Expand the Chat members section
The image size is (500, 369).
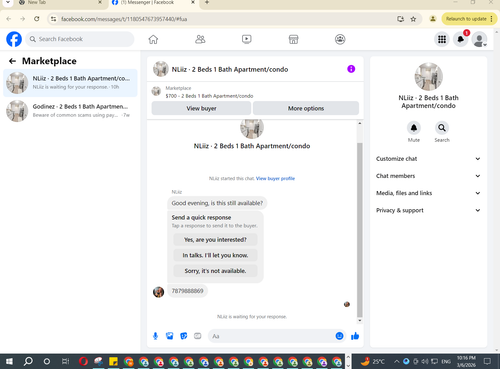428,176
